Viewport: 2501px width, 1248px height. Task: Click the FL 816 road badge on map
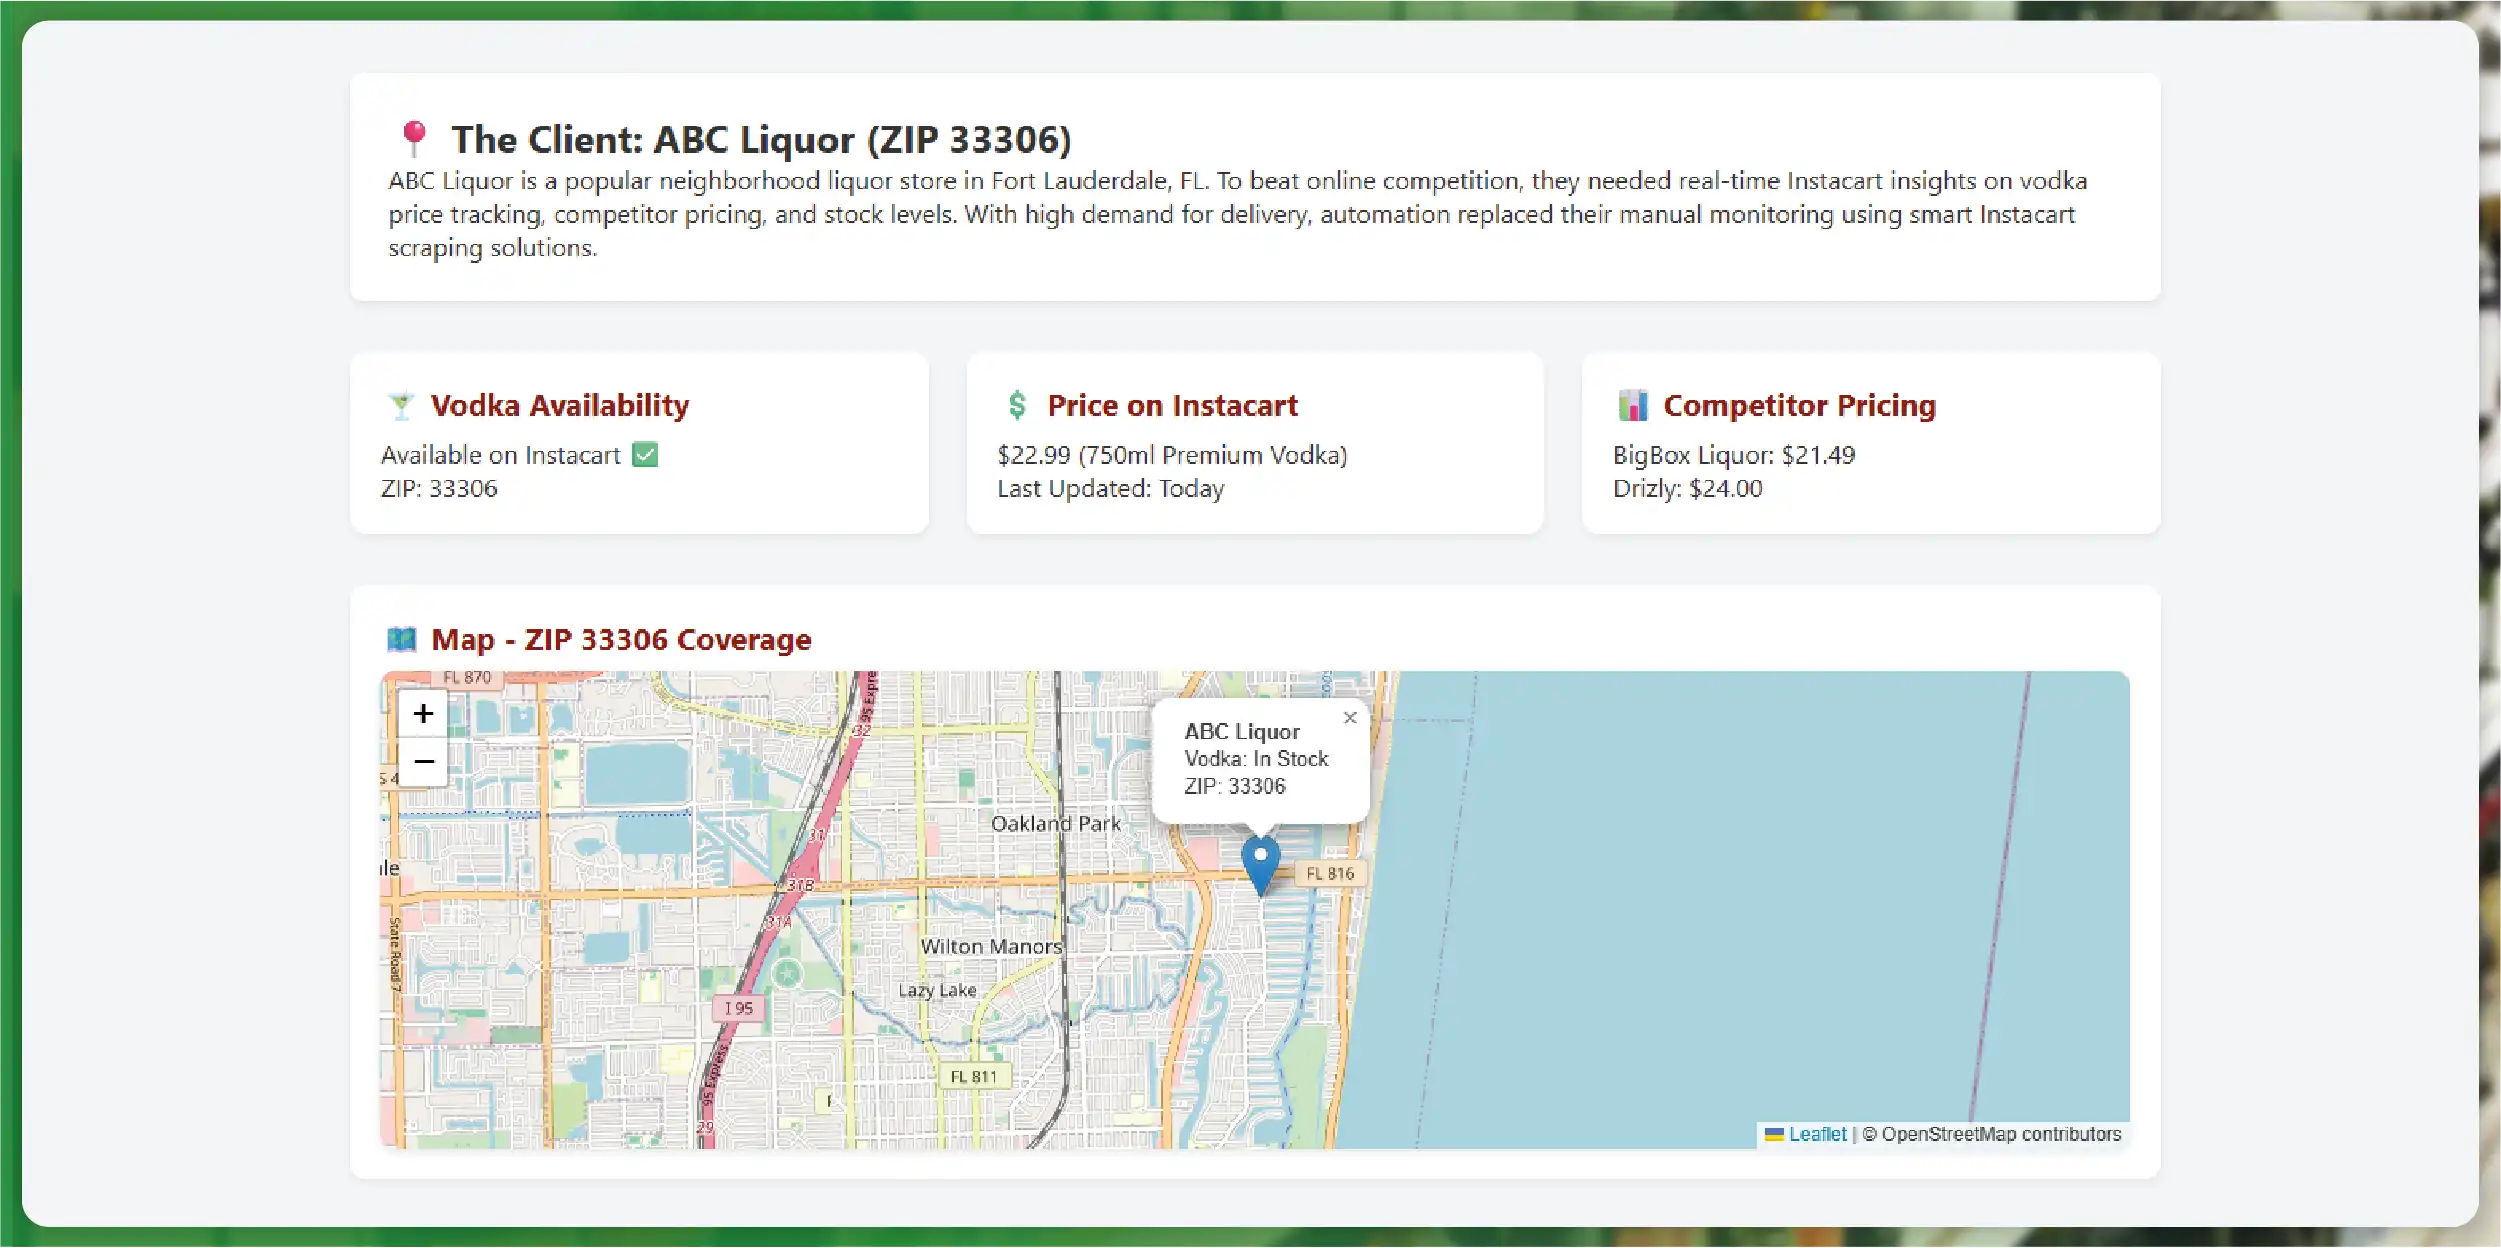[1330, 873]
